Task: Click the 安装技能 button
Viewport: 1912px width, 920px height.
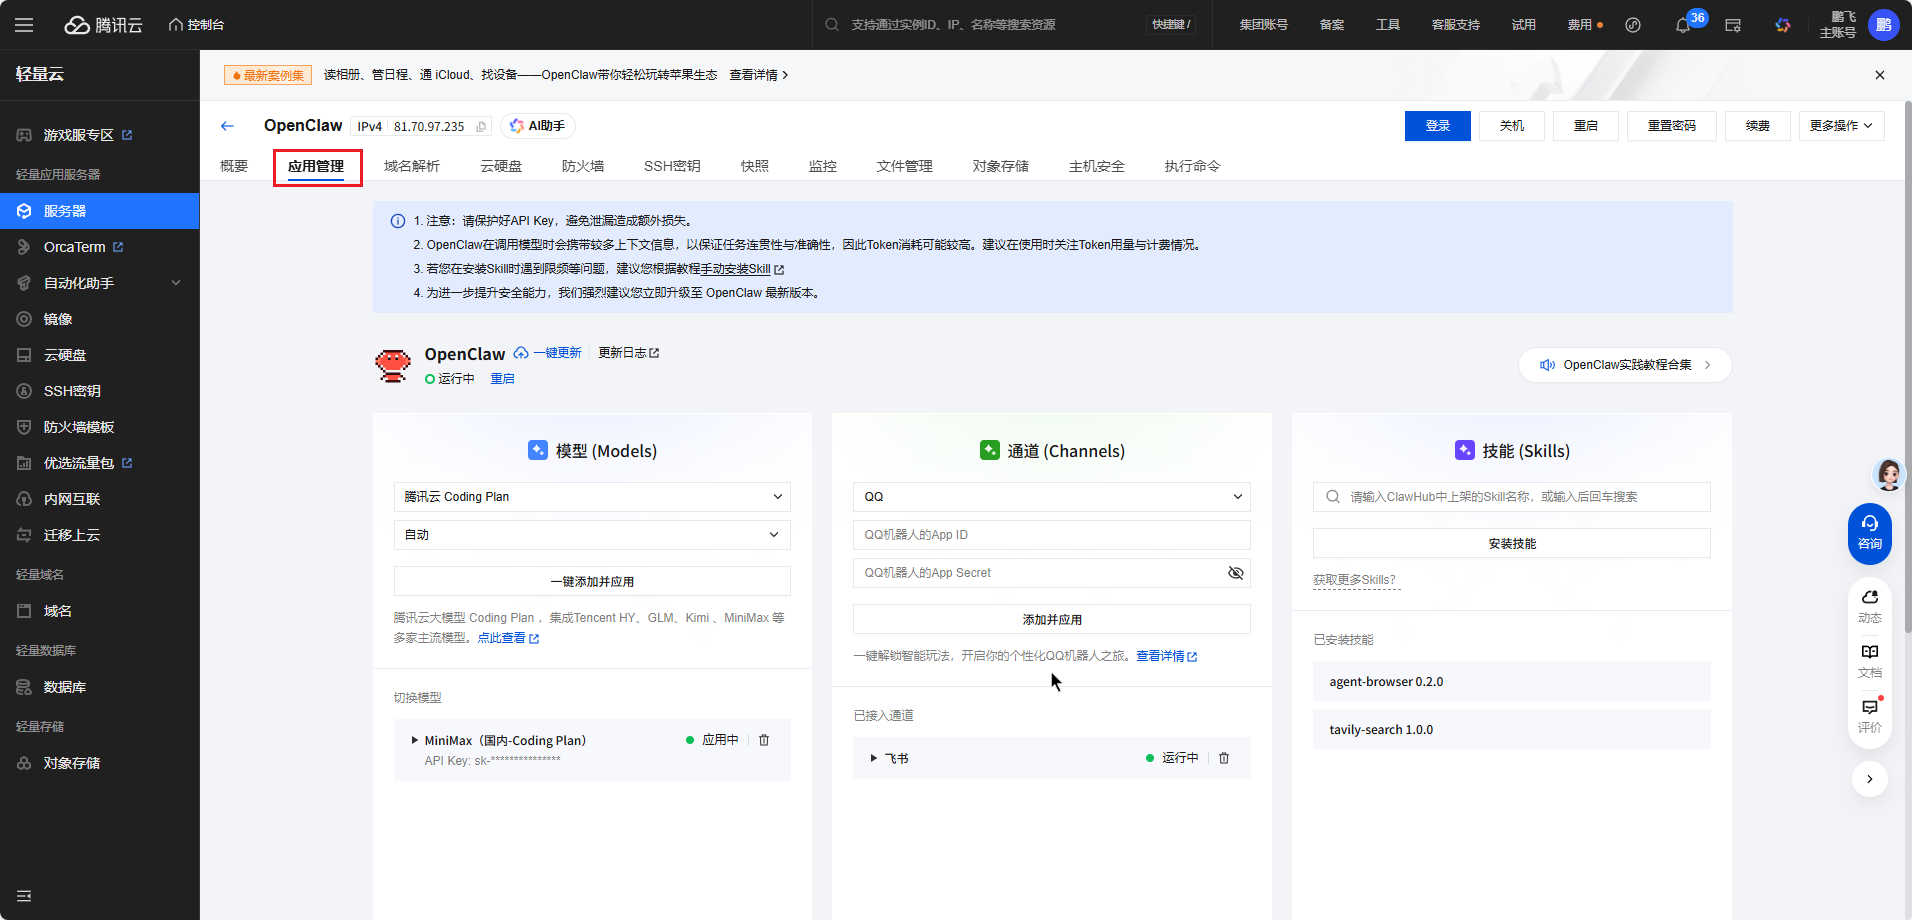Action: point(1511,544)
